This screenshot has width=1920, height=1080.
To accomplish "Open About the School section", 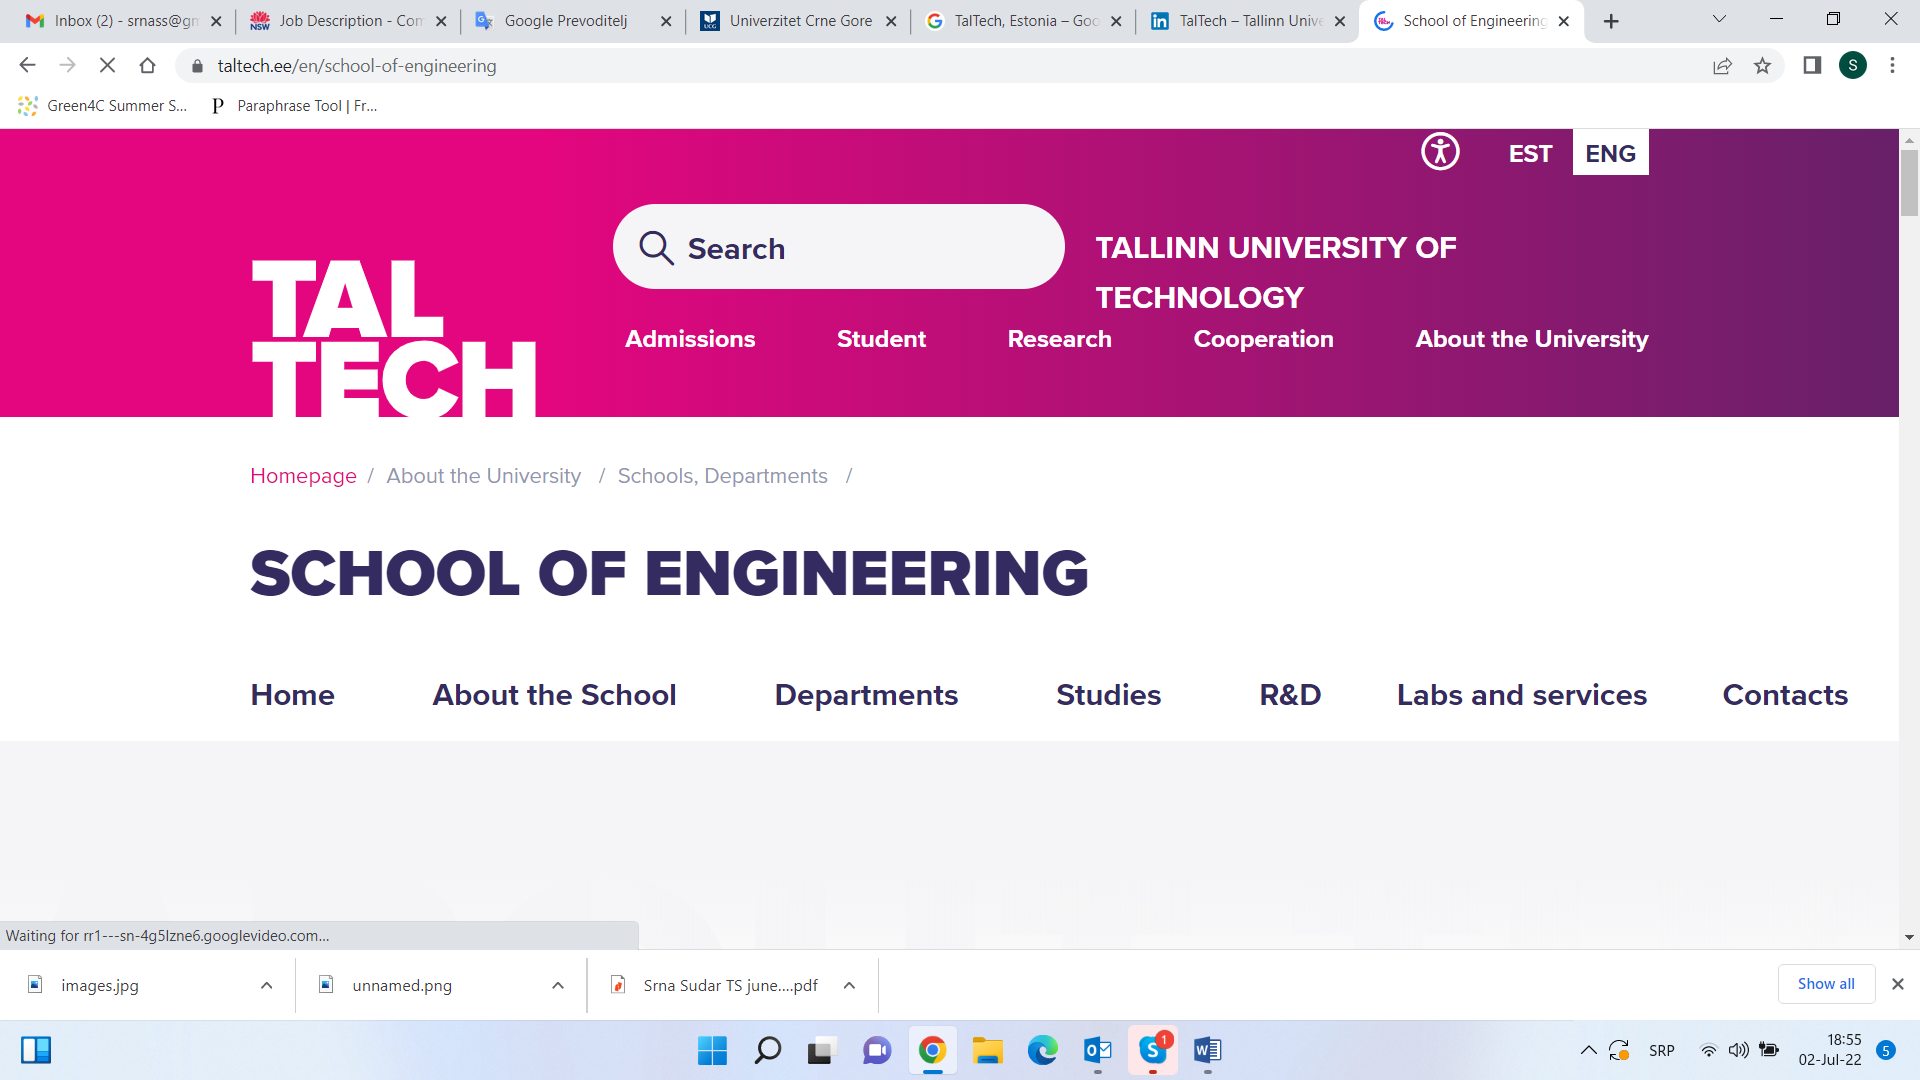I will tap(554, 695).
